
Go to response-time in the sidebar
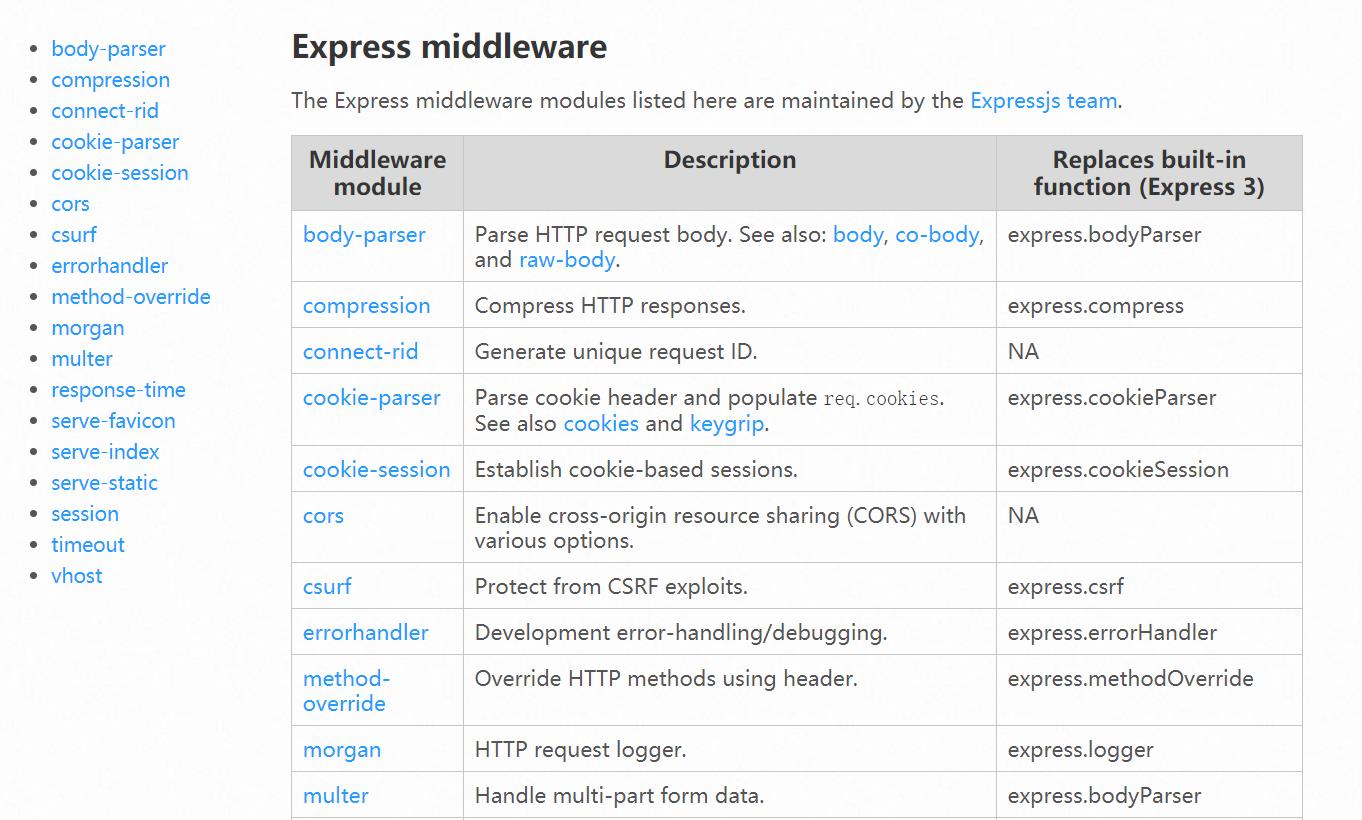(118, 390)
